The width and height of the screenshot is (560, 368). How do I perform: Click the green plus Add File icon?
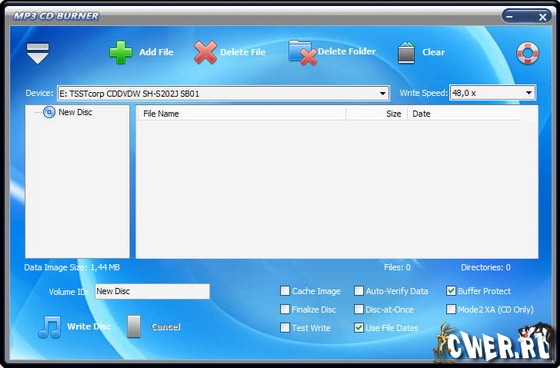coord(121,52)
